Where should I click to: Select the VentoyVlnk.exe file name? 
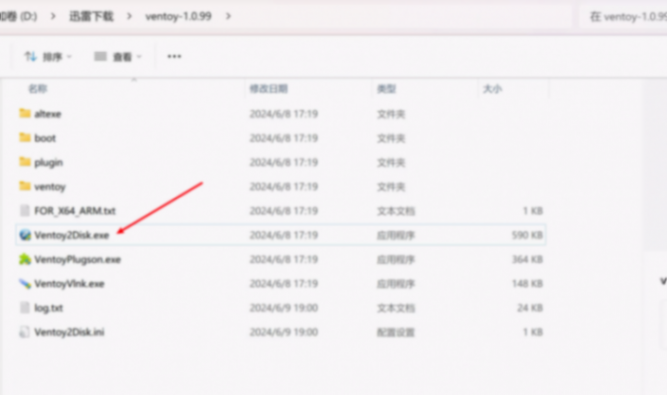click(69, 284)
